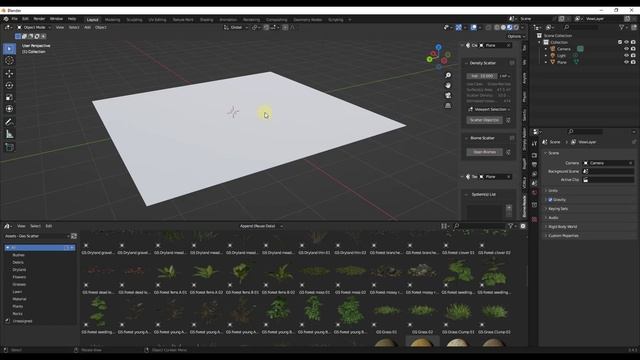Switch to UV Editing workspace tab

point(157,20)
